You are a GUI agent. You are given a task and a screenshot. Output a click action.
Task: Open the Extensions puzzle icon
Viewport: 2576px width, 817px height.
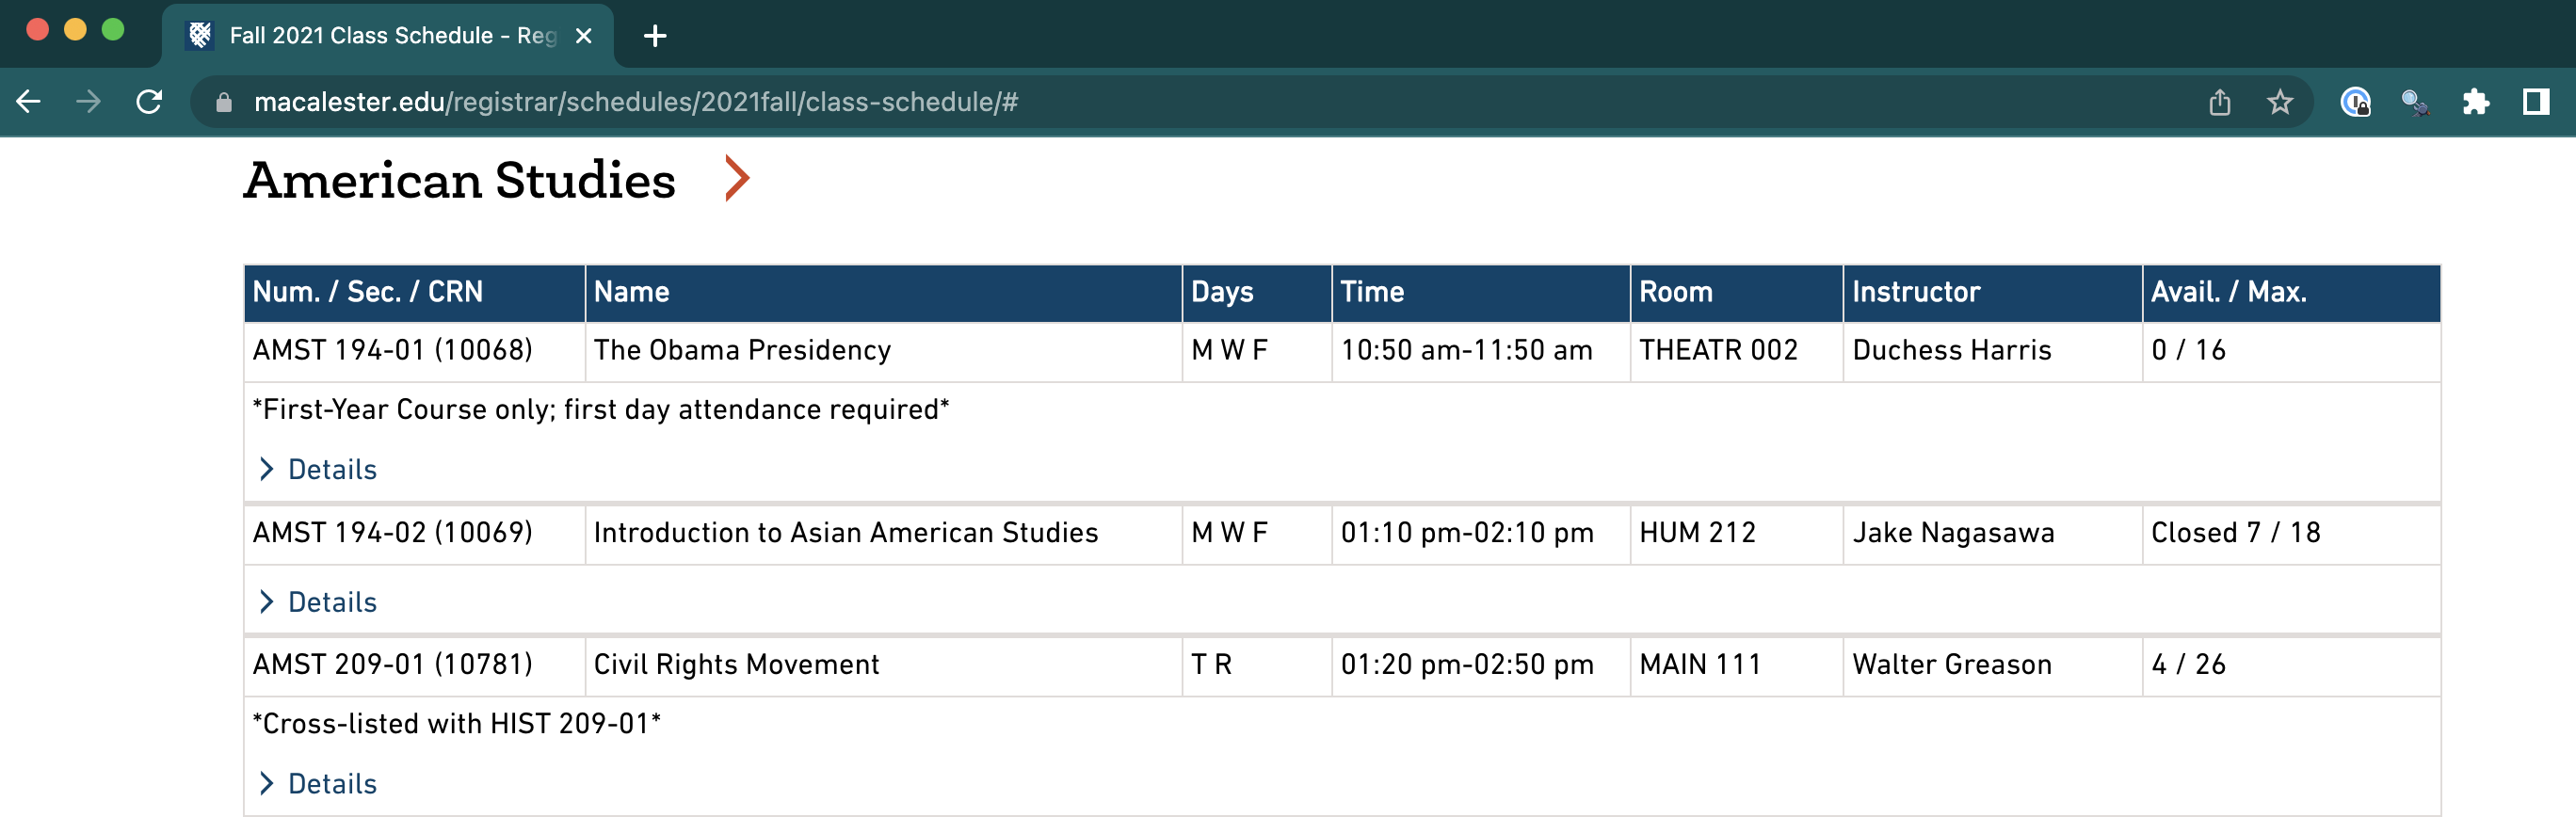pyautogui.click(x=2475, y=102)
